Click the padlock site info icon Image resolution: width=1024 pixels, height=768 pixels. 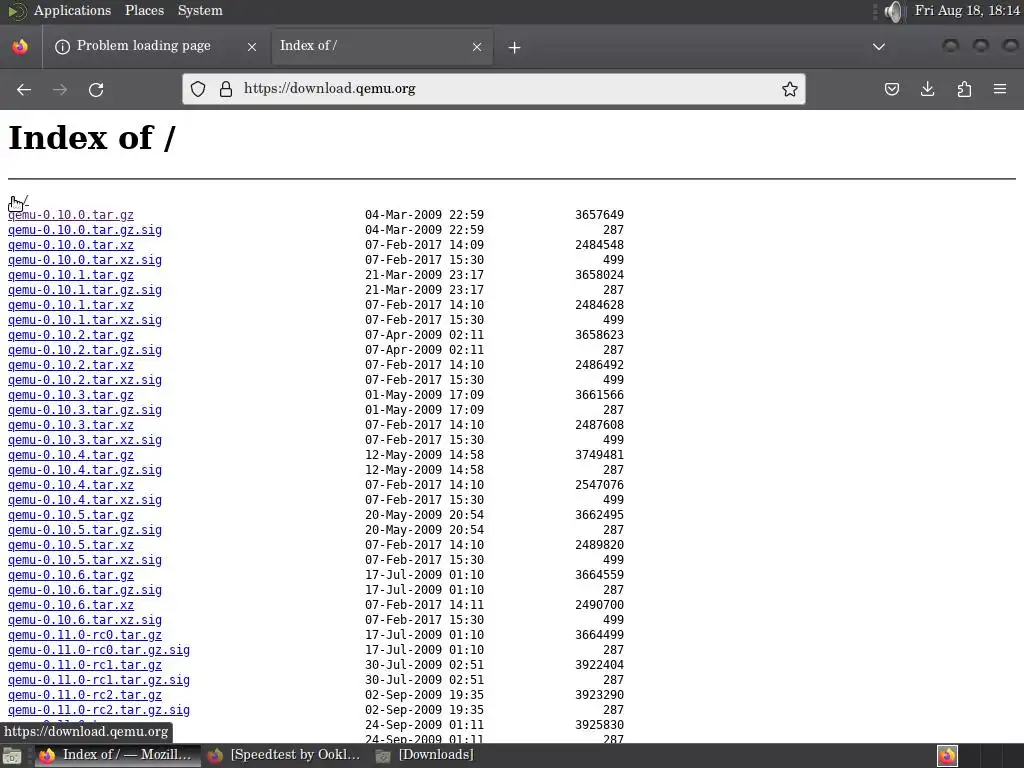[226, 89]
